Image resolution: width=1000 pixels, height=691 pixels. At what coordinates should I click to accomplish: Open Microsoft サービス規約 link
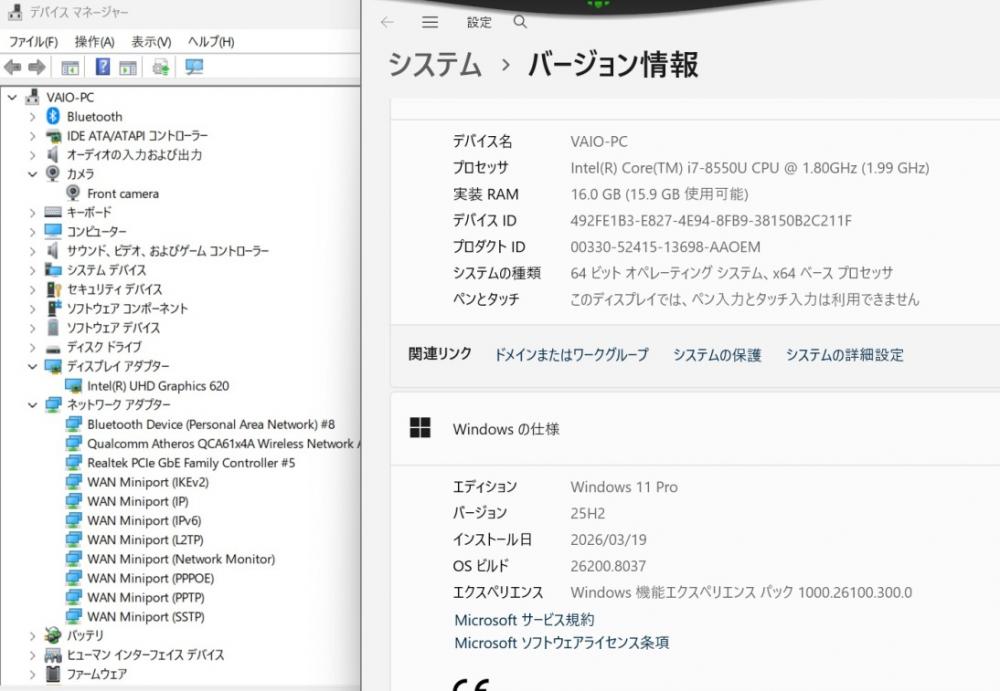click(524, 620)
